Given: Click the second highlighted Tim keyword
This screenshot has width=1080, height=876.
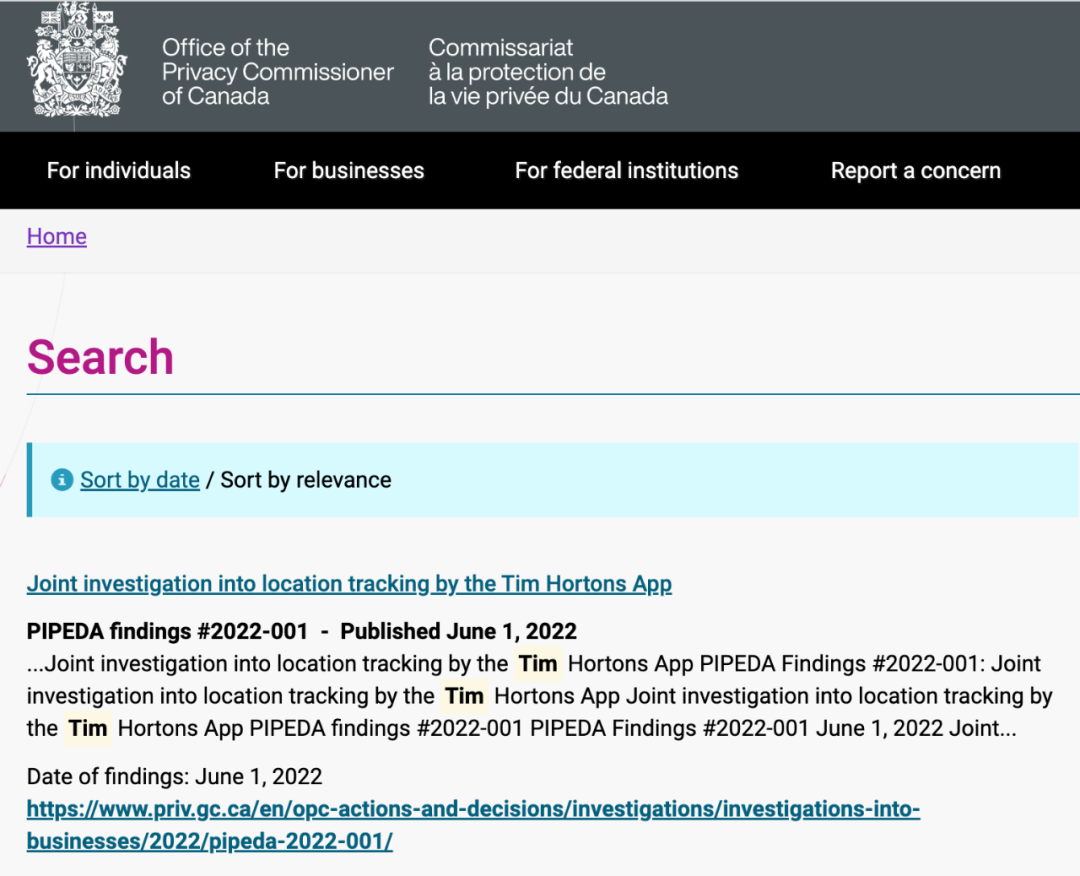Looking at the screenshot, I should coord(464,696).
